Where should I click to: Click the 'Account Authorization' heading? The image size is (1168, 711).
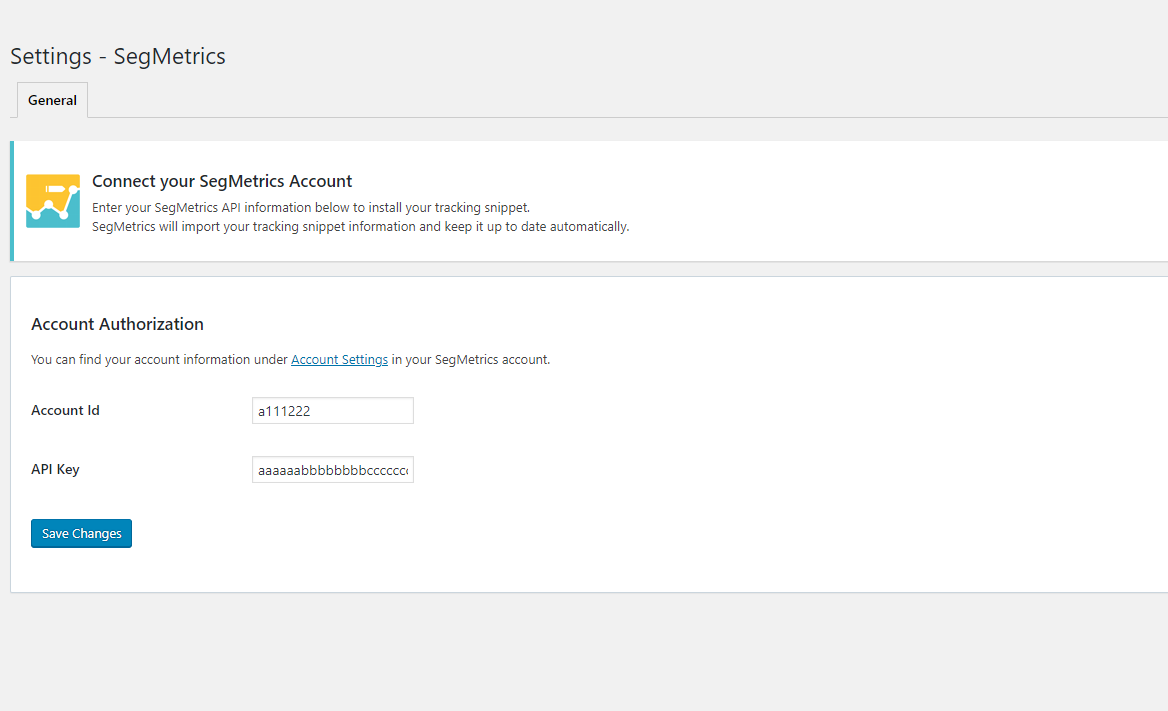tap(117, 324)
